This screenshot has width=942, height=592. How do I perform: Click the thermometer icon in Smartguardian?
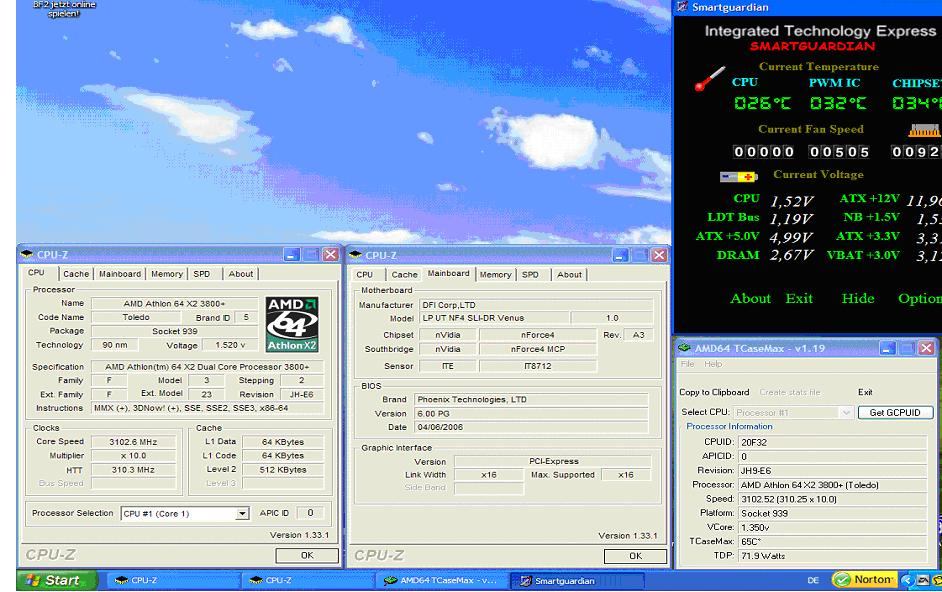point(710,79)
